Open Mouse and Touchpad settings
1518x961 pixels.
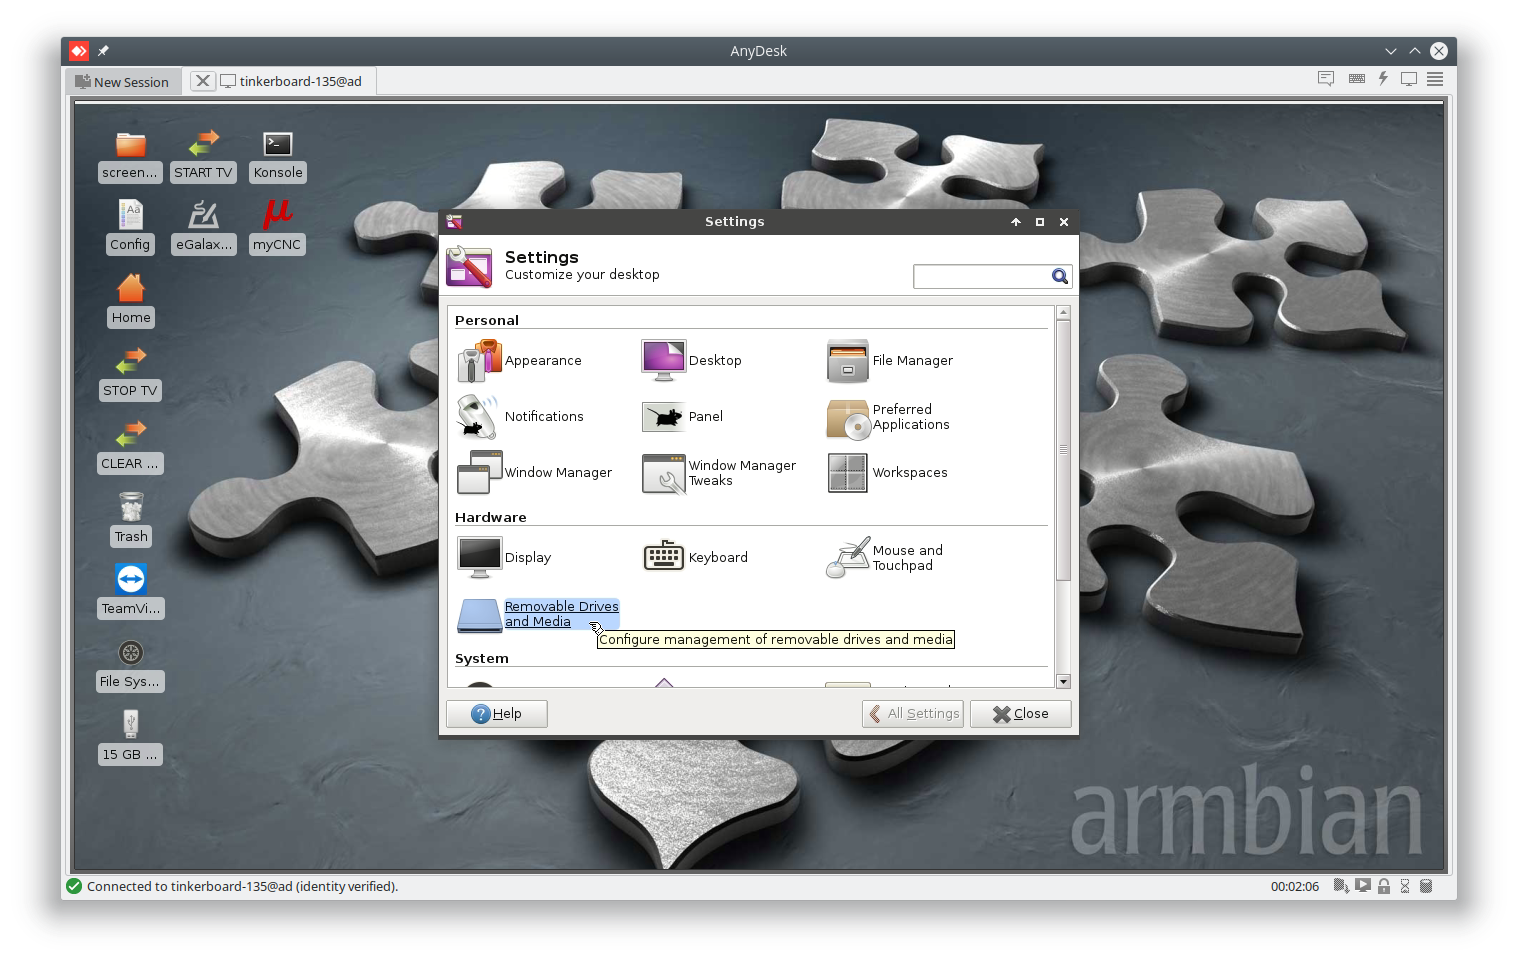click(885, 558)
